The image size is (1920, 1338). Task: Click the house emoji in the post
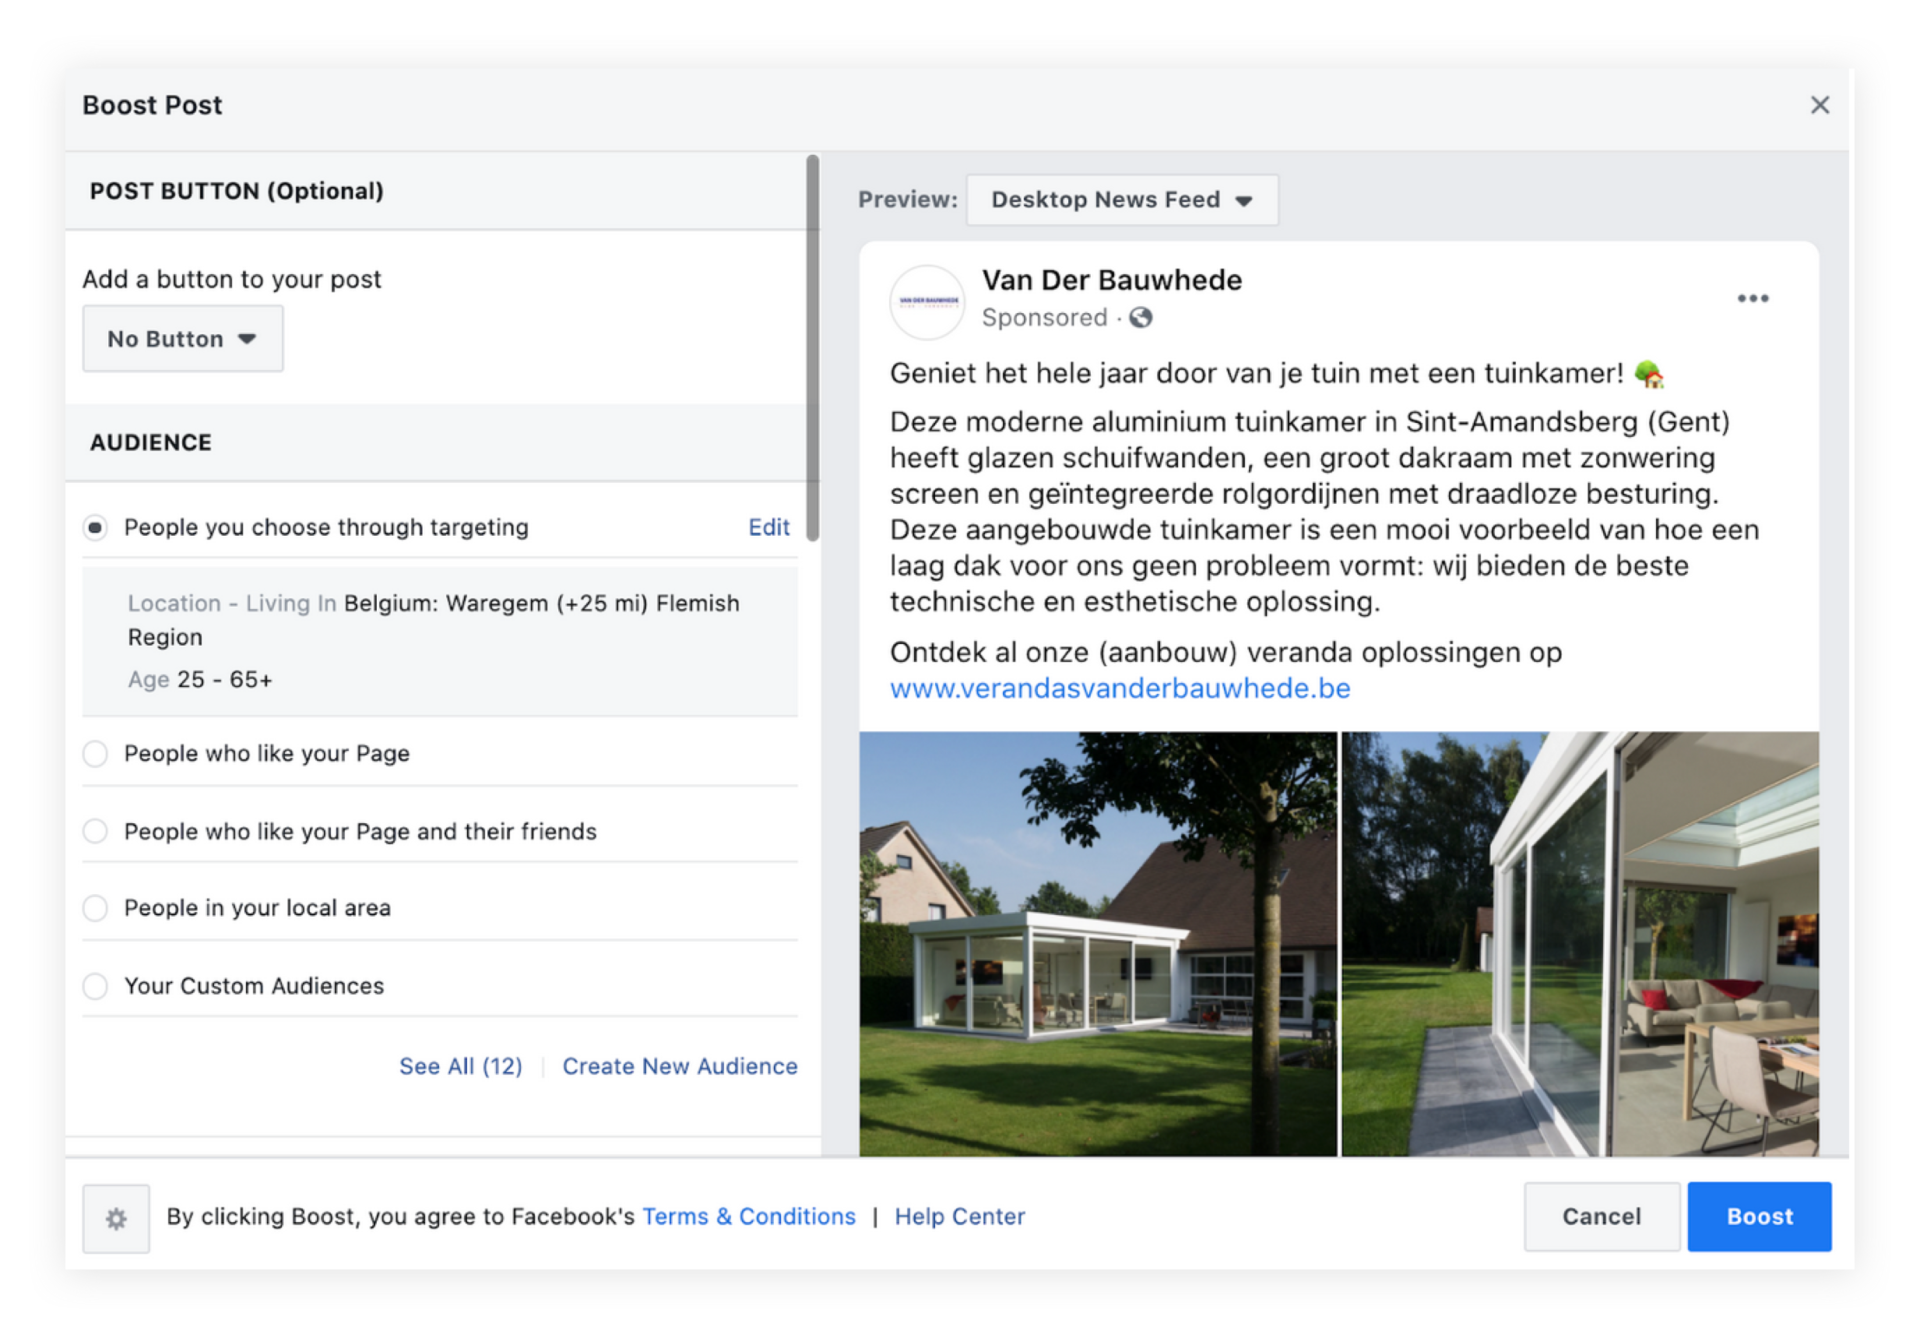[x=1647, y=374]
